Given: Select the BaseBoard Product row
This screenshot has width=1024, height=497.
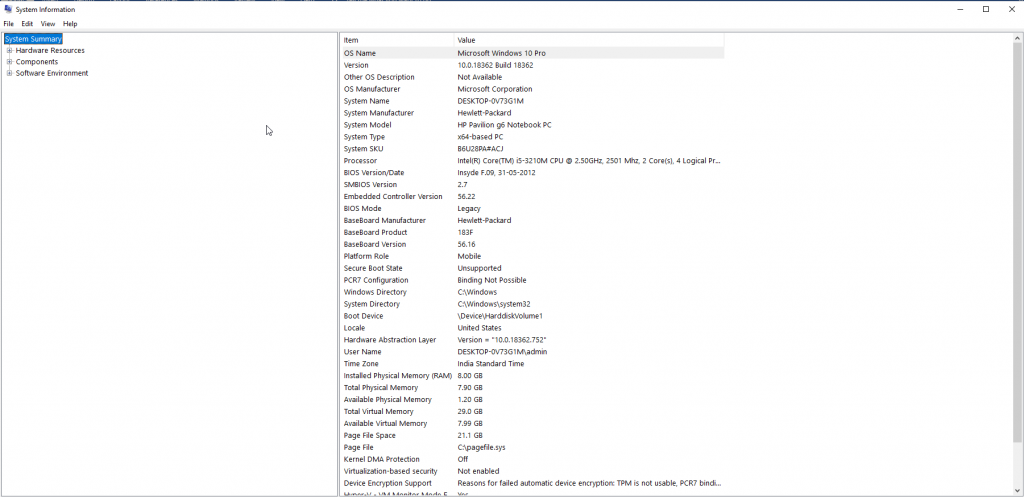Looking at the screenshot, I should tap(532, 232).
